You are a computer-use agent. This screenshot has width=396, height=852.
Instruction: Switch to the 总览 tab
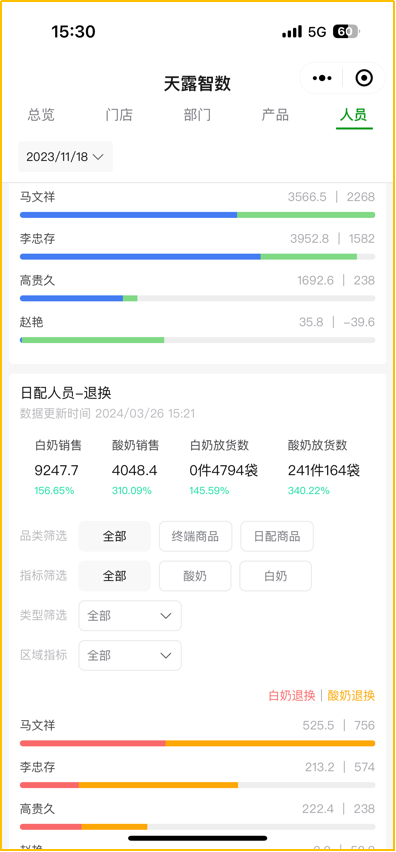41,115
